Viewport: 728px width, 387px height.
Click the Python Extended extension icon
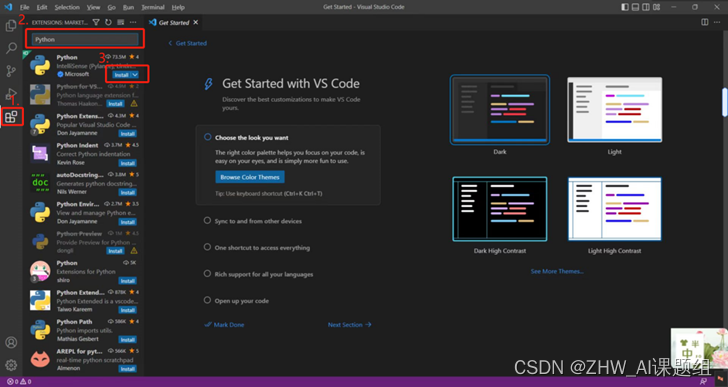click(40, 301)
